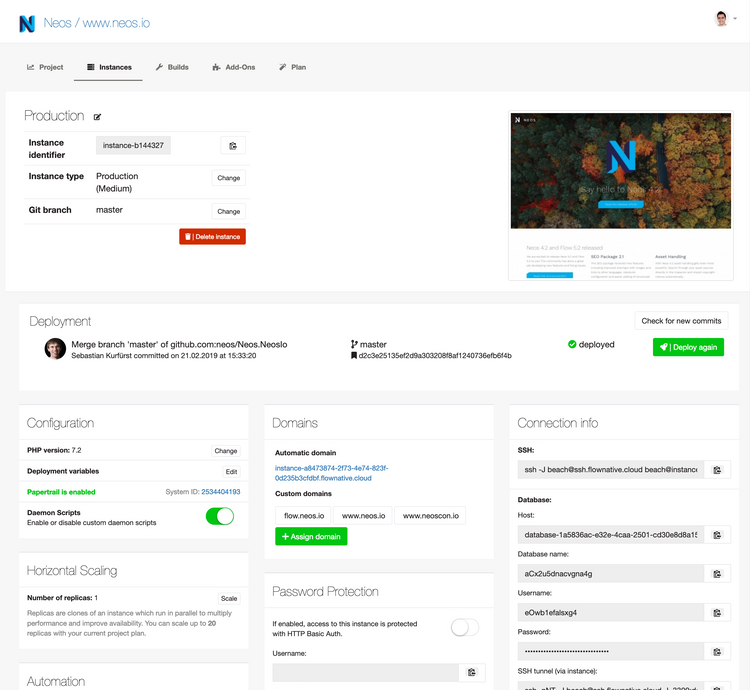Click the red Delete instance button
The width and height of the screenshot is (750, 690).
212,237
